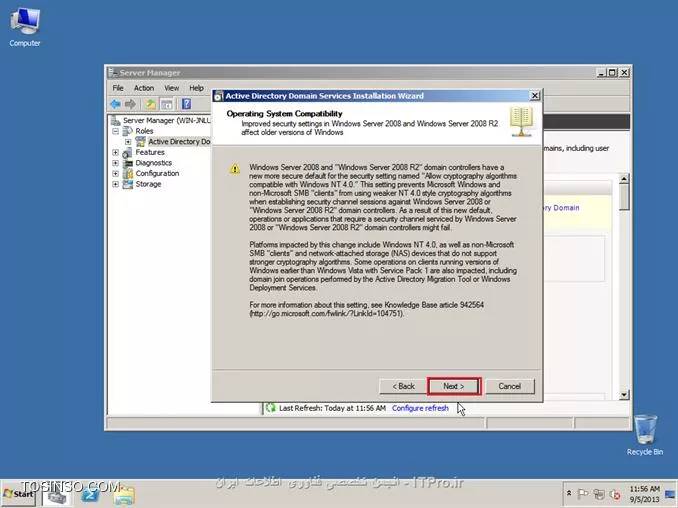Click the Show desktop icon beside the clock
This screenshot has height=508, width=678.
pyautogui.click(x=671, y=494)
